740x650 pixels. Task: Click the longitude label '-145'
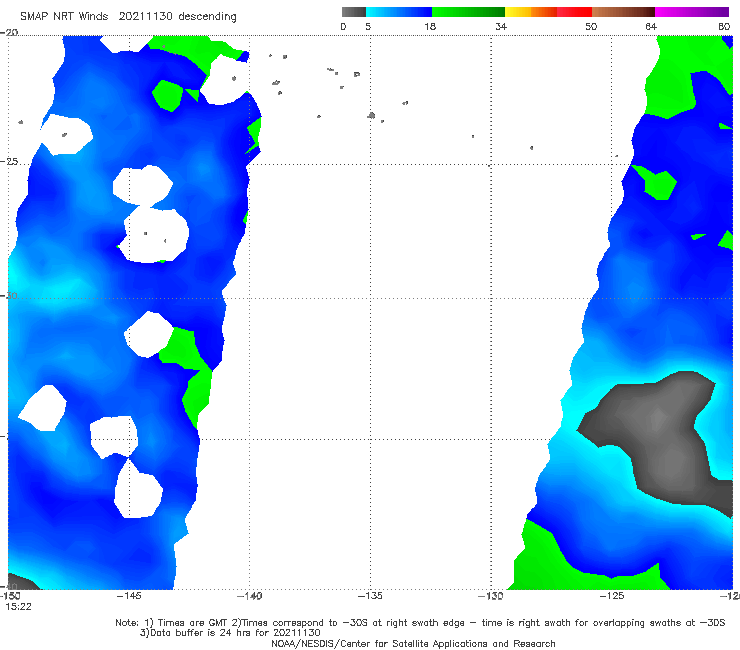129,596
